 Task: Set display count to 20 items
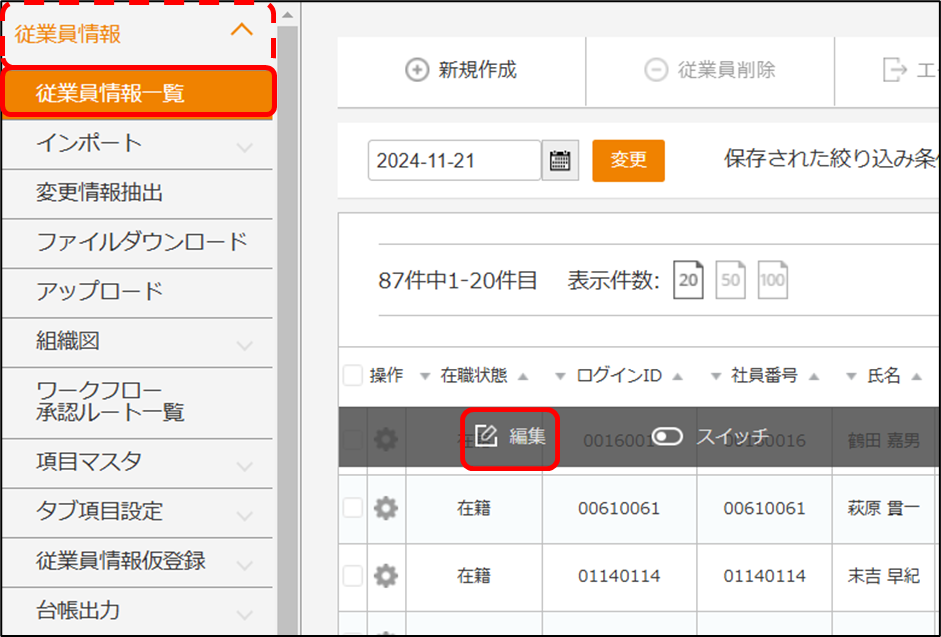pyautogui.click(x=688, y=281)
